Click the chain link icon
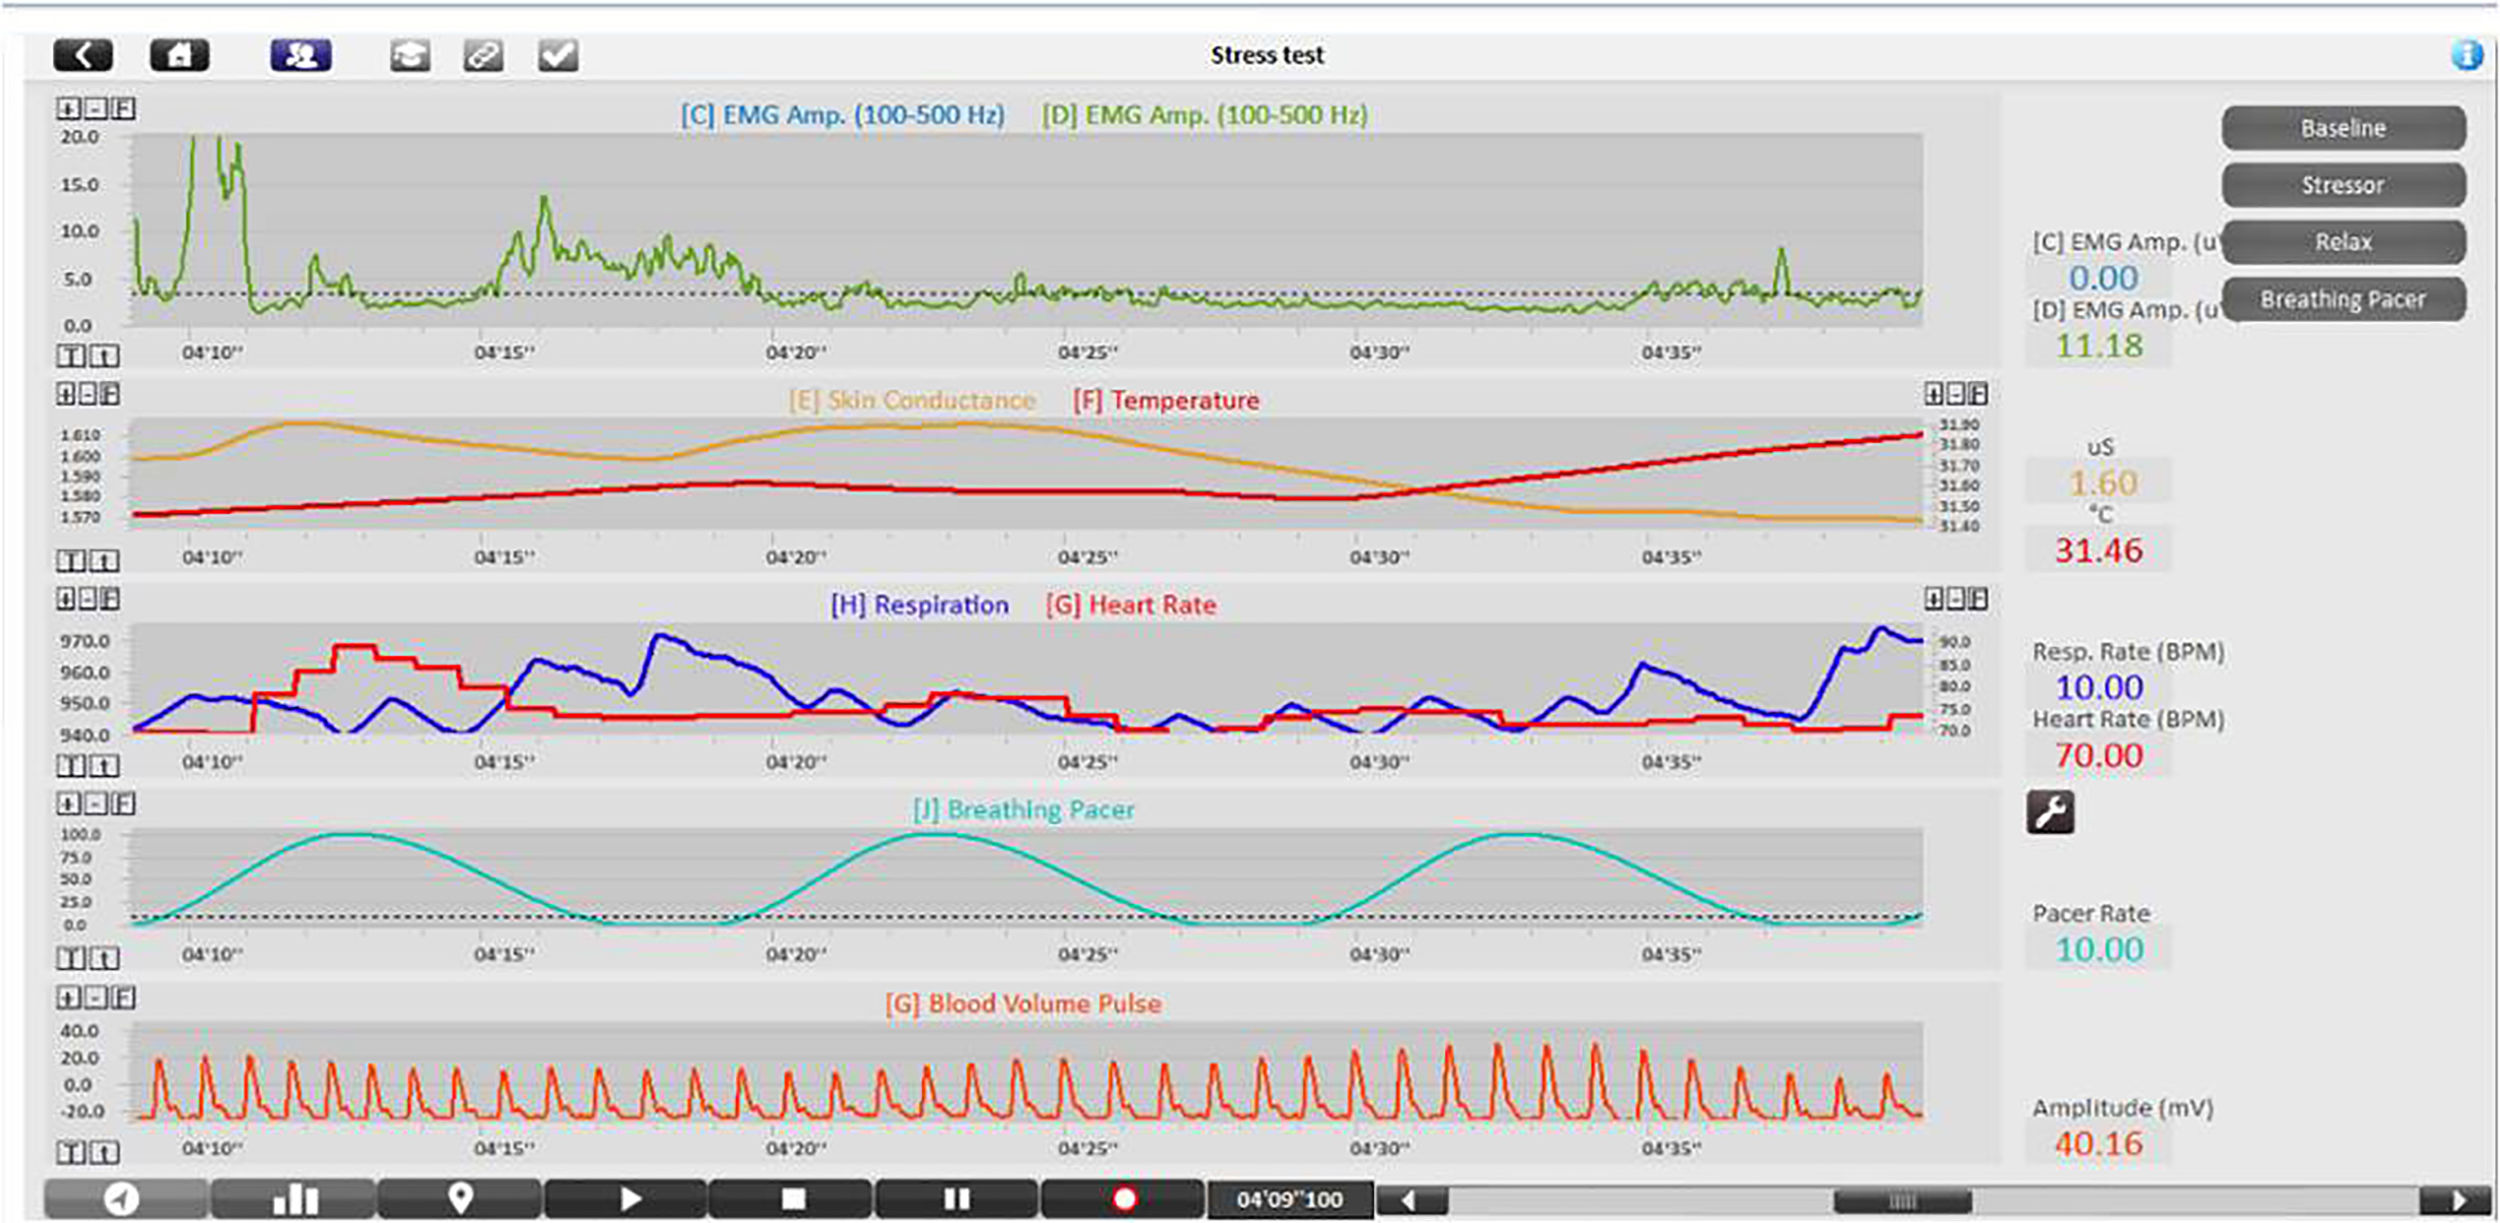This screenshot has width=2500, height=1223. (x=483, y=56)
